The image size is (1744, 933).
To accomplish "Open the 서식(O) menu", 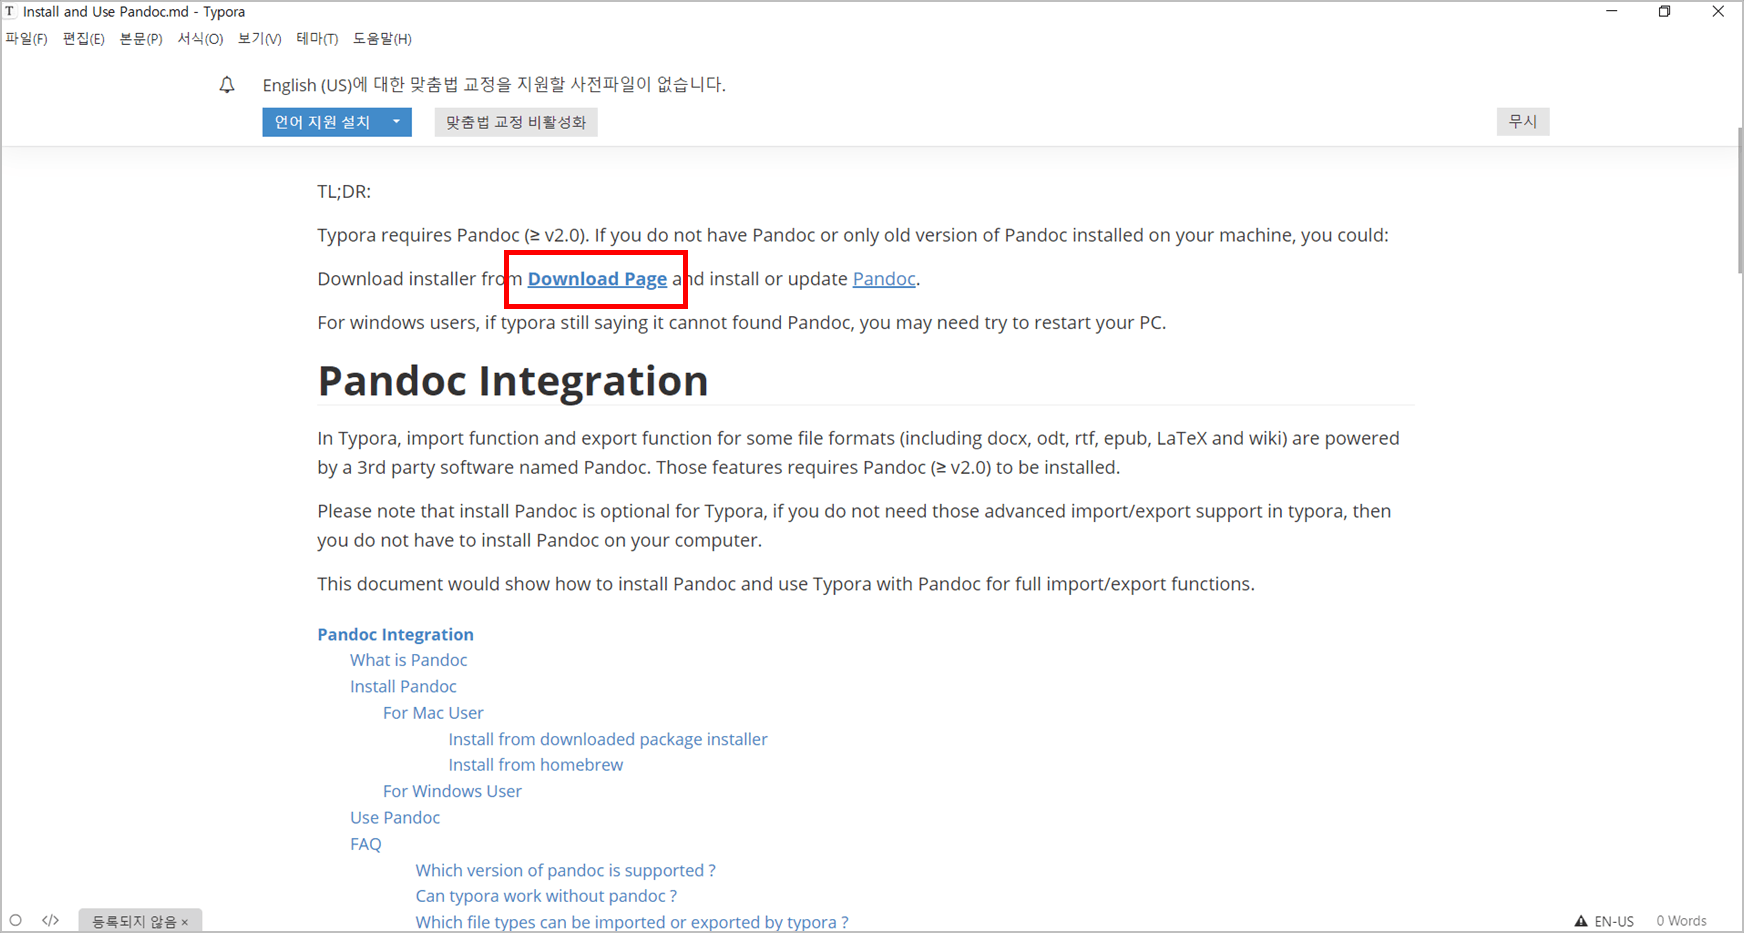I will (x=200, y=39).
